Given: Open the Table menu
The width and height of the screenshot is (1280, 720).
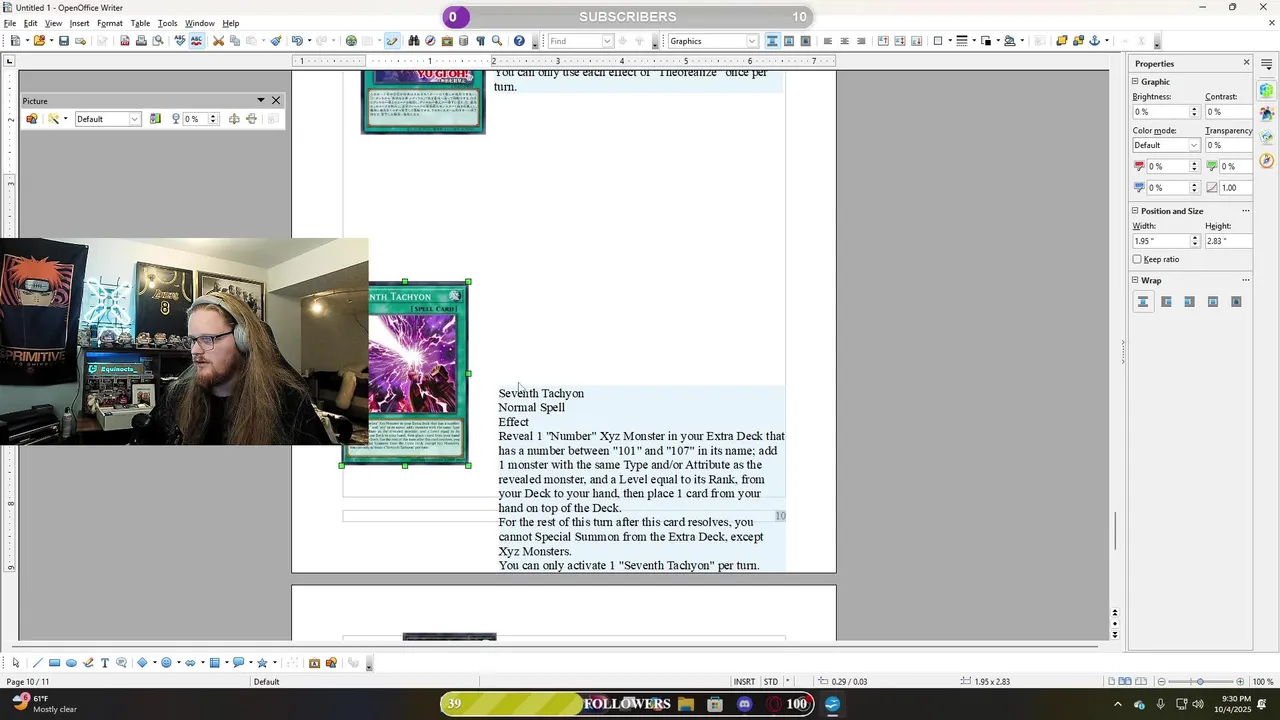Looking at the screenshot, I should coord(140,23).
